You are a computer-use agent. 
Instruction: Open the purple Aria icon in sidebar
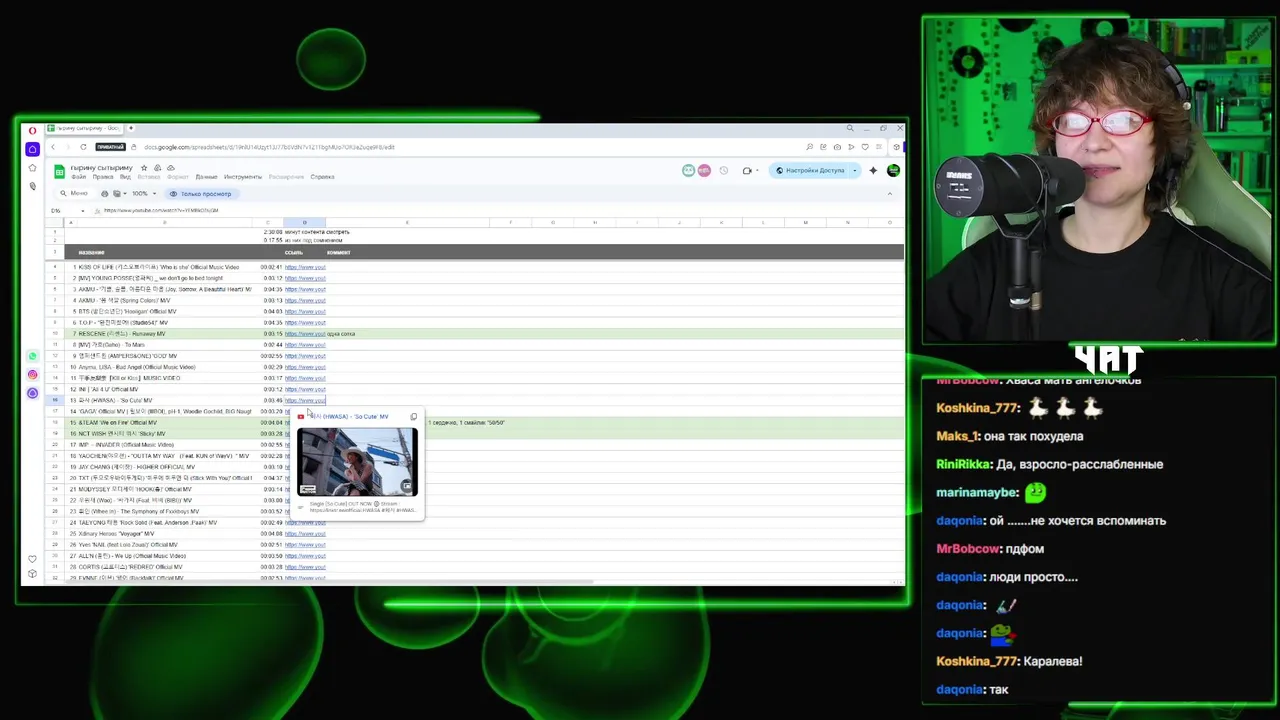pyautogui.click(x=32, y=393)
